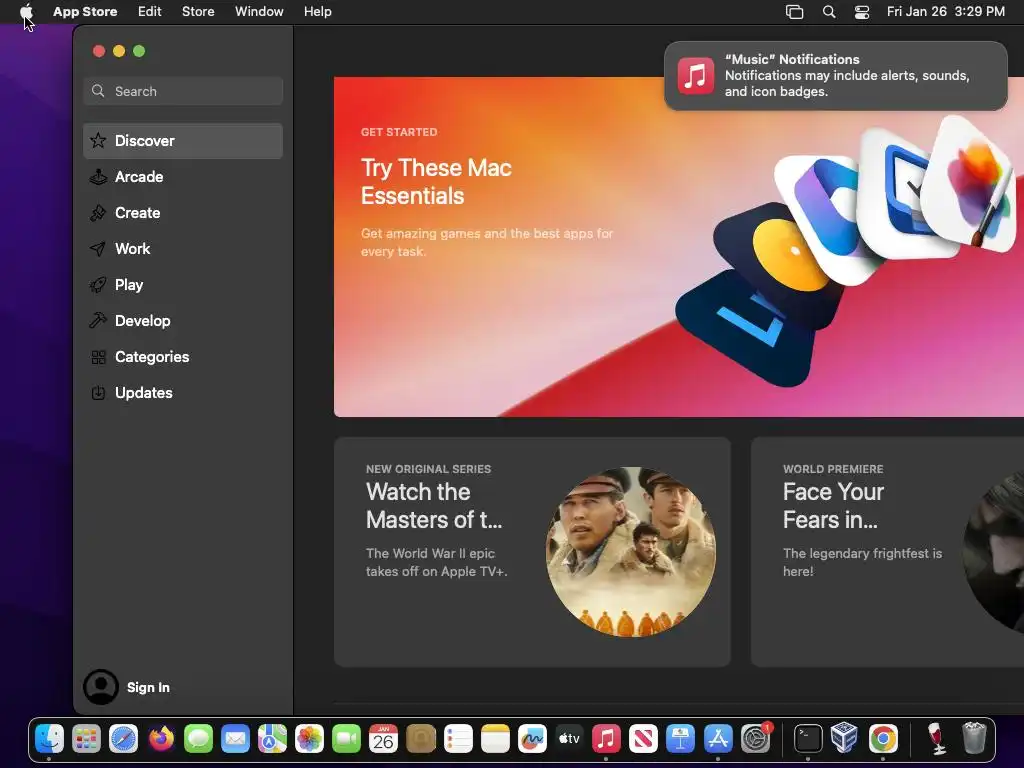Open Create via its paintbrush icon
The width and height of the screenshot is (1024, 768).
[x=98, y=212]
